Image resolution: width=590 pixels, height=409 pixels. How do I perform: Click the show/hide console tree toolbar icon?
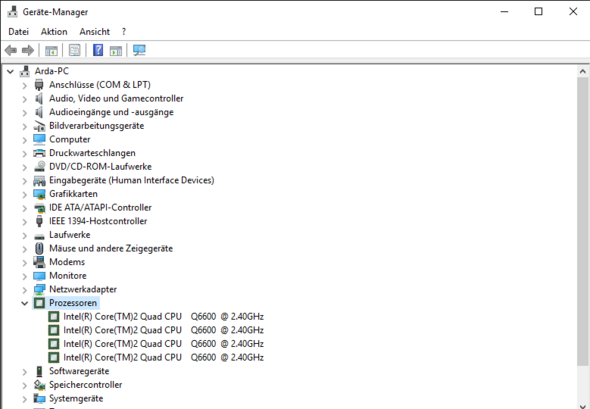point(51,50)
